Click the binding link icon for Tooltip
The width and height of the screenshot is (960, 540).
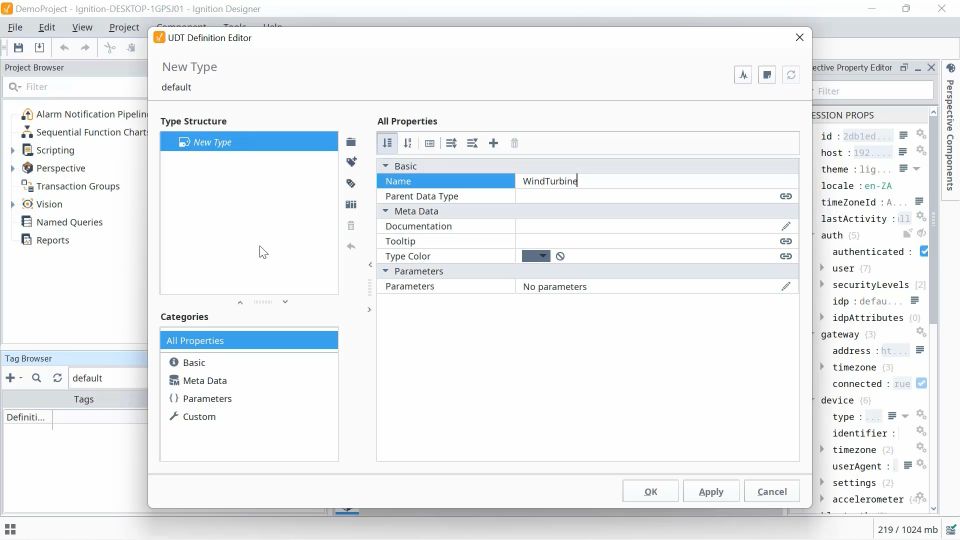pos(786,241)
